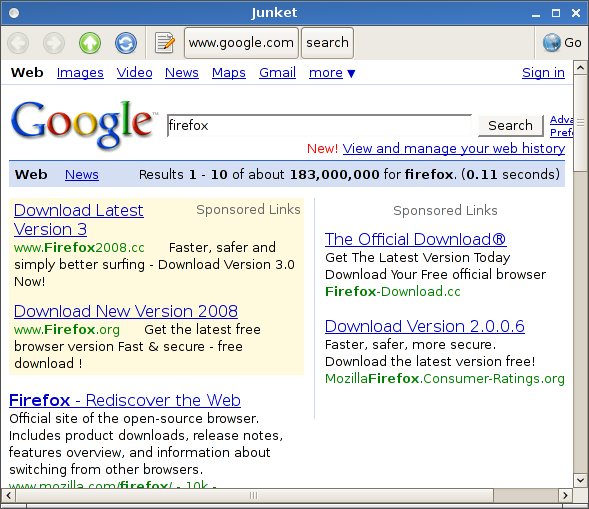Open Firefox - Rediscover the Web result
Screen dimensions: 589x509
(125, 400)
